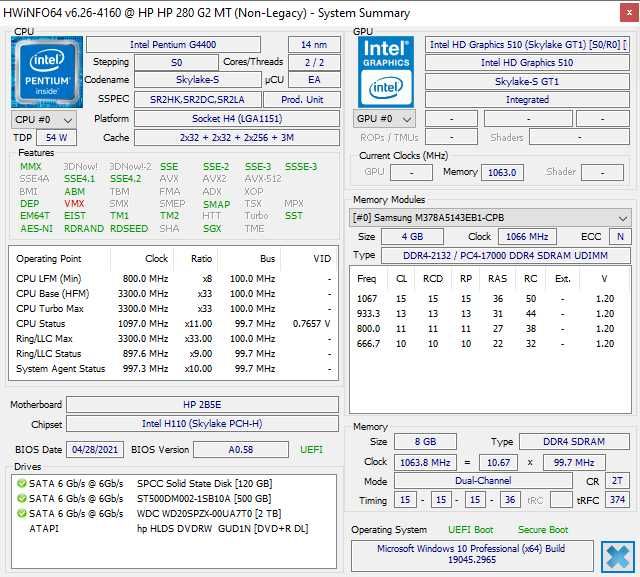Click the SMAP feature label
Viewport: 640px width, 577px height.
point(216,204)
